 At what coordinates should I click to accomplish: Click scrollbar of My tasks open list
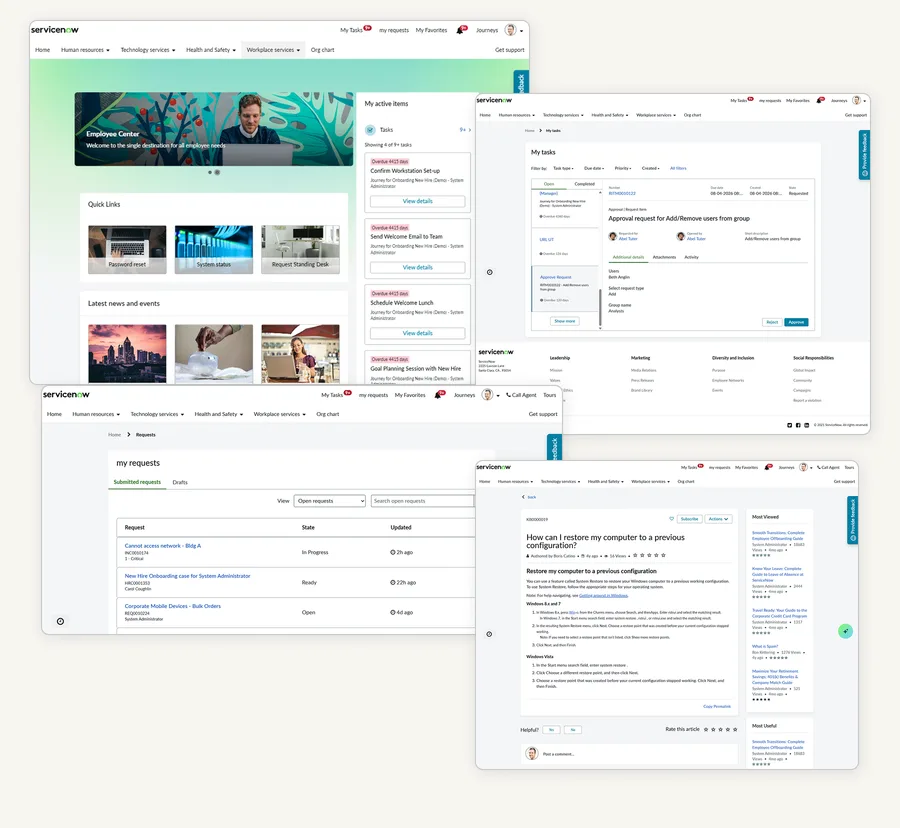pos(600,308)
